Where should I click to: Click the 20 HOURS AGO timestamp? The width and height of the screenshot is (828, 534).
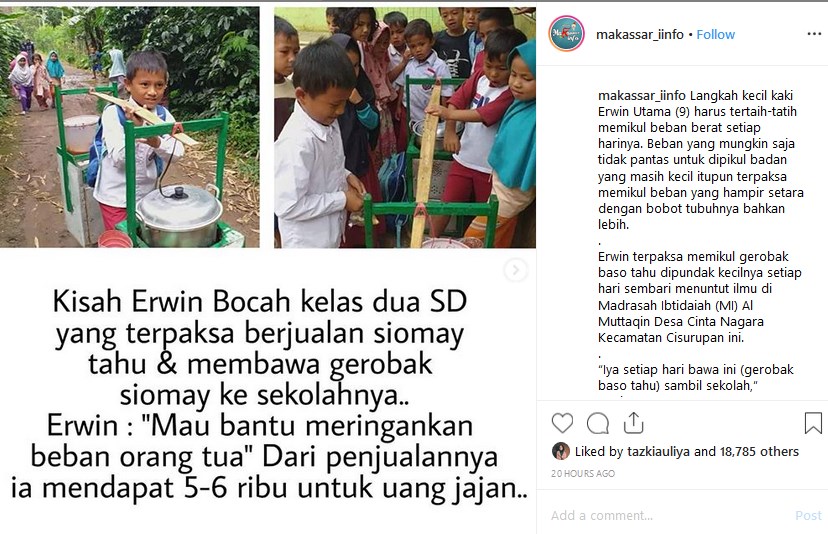tap(583, 473)
